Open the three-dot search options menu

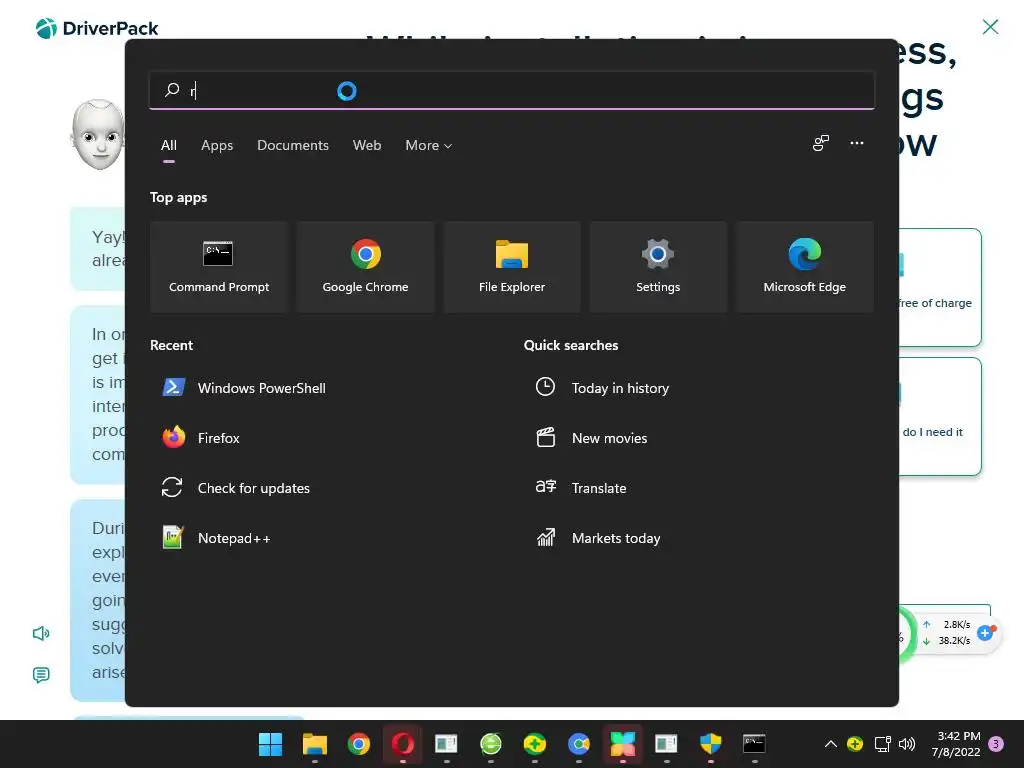pyautogui.click(x=857, y=143)
